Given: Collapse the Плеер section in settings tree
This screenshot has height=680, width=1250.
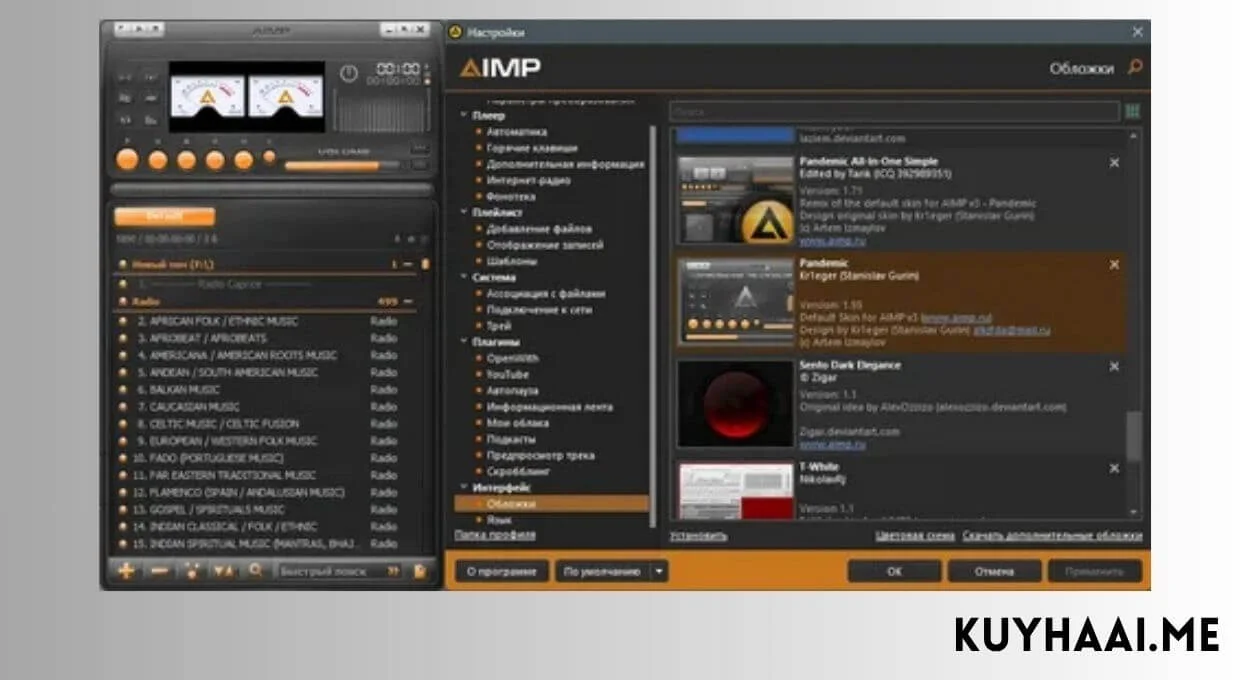Looking at the screenshot, I should [464, 115].
